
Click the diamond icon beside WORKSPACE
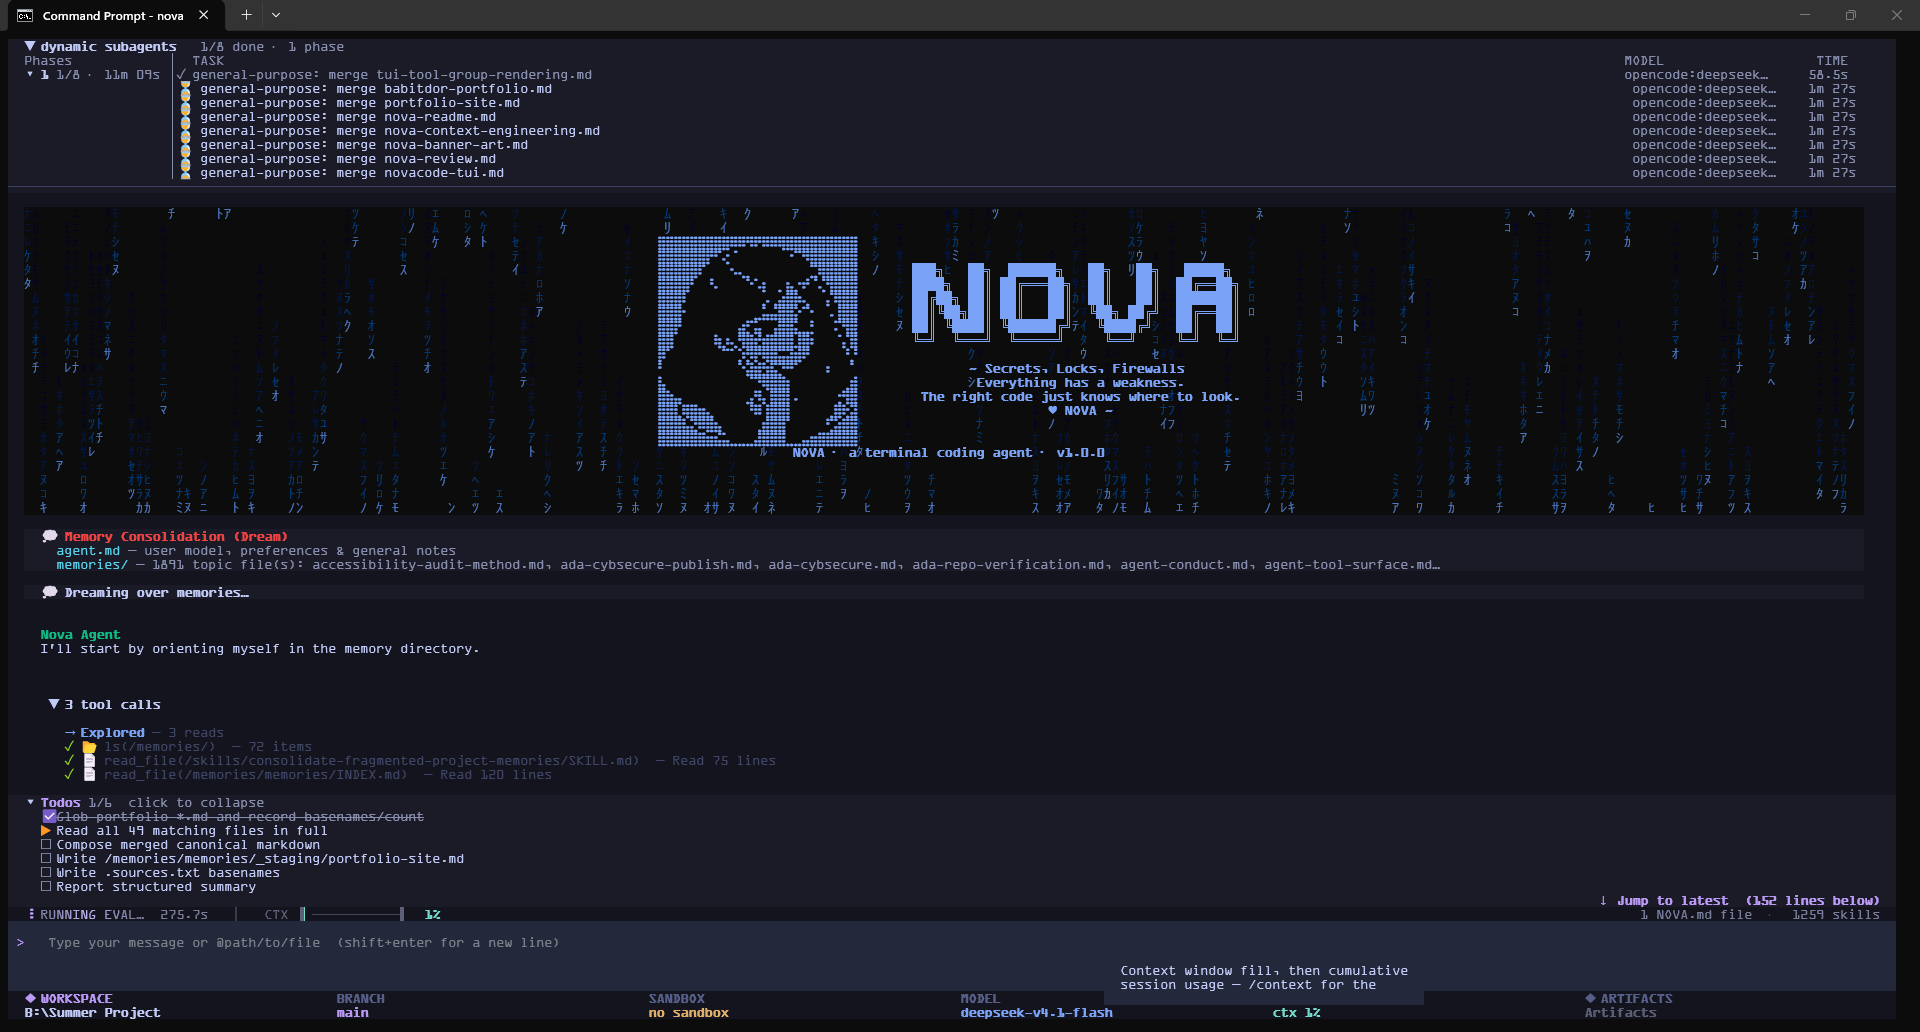tap(30, 998)
